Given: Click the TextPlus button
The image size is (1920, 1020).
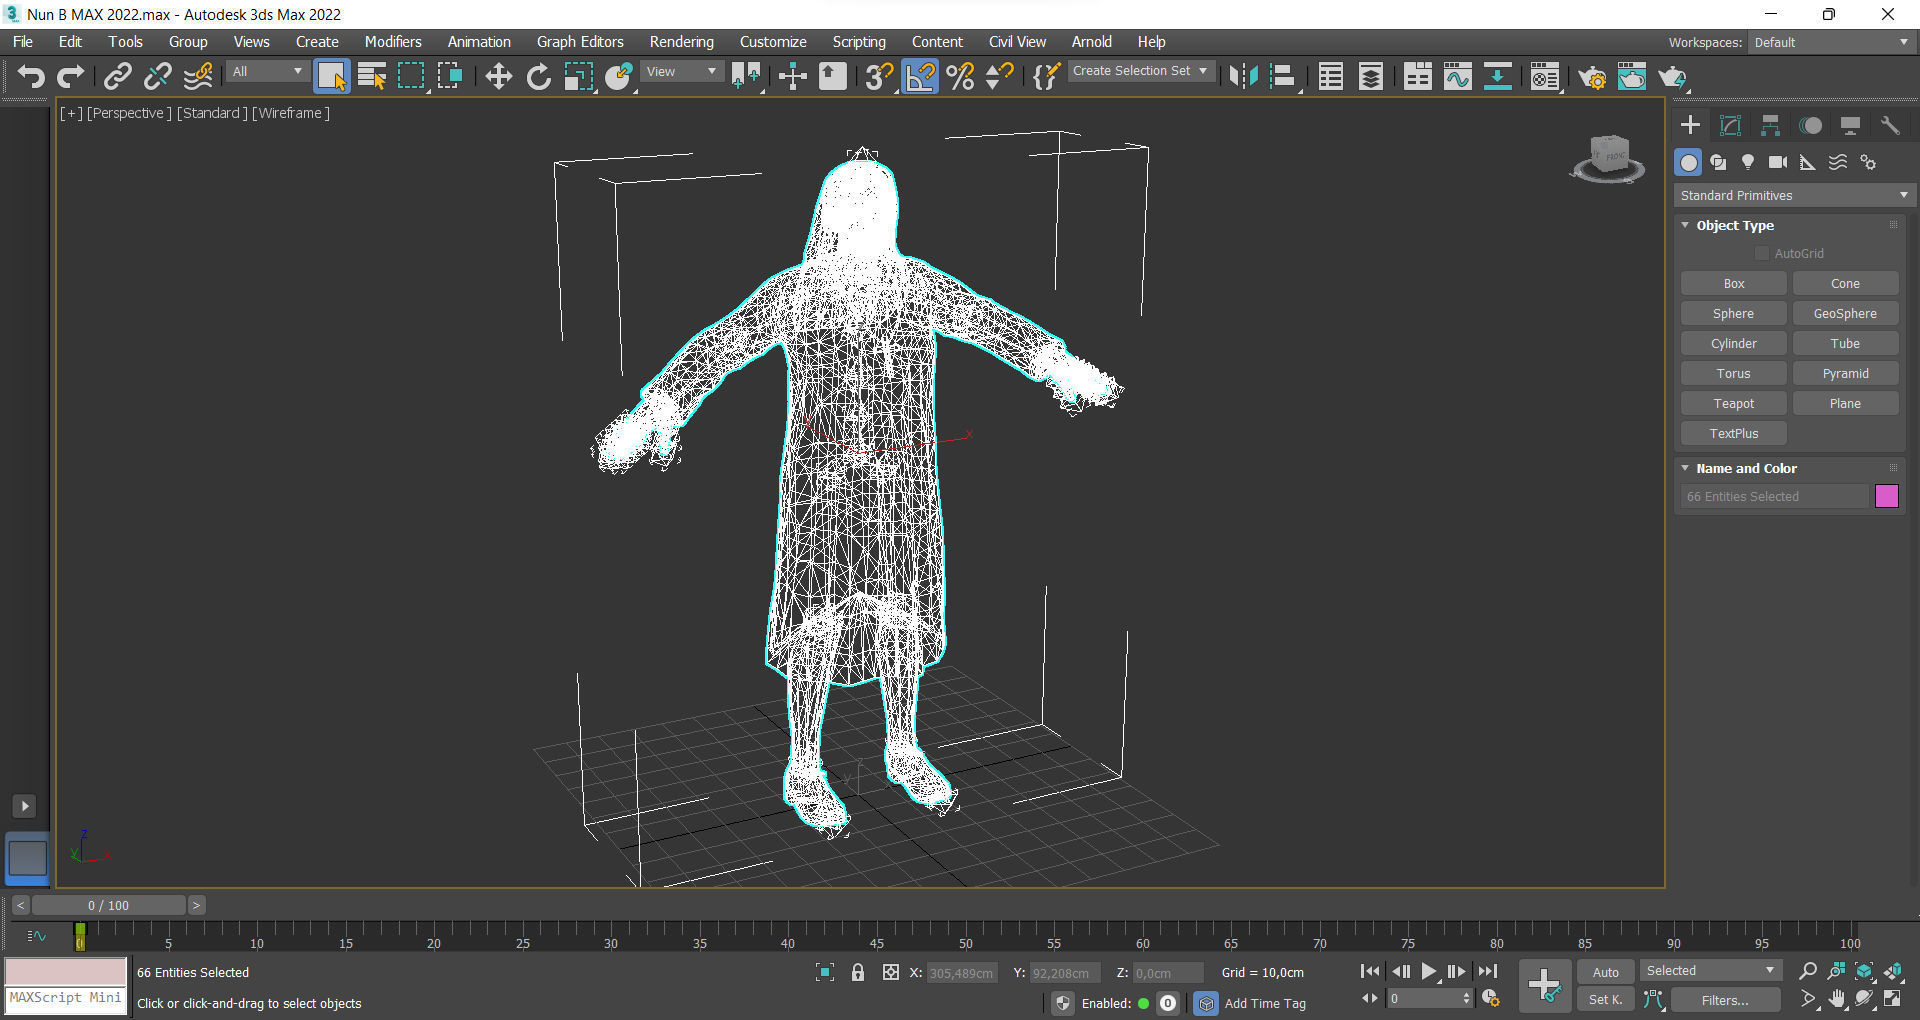Looking at the screenshot, I should (1733, 433).
